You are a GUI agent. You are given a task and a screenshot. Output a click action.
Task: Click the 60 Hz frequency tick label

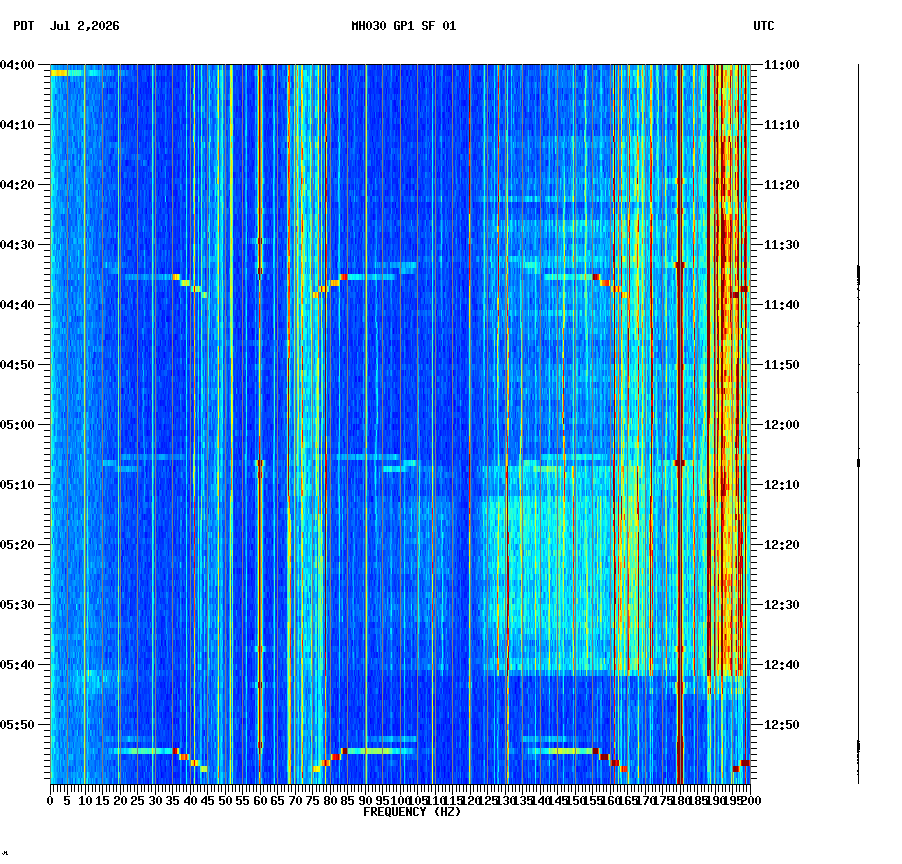[260, 801]
